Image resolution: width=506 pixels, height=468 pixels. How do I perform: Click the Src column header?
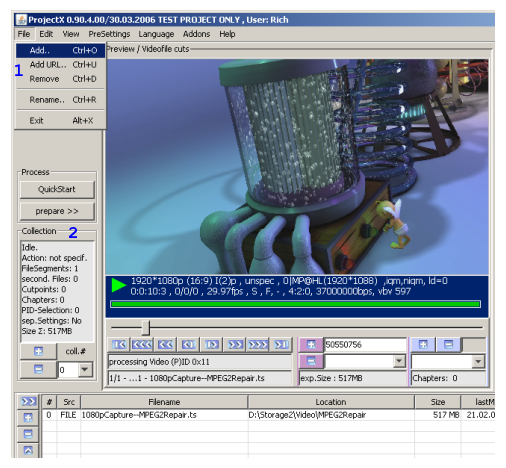pos(69,402)
